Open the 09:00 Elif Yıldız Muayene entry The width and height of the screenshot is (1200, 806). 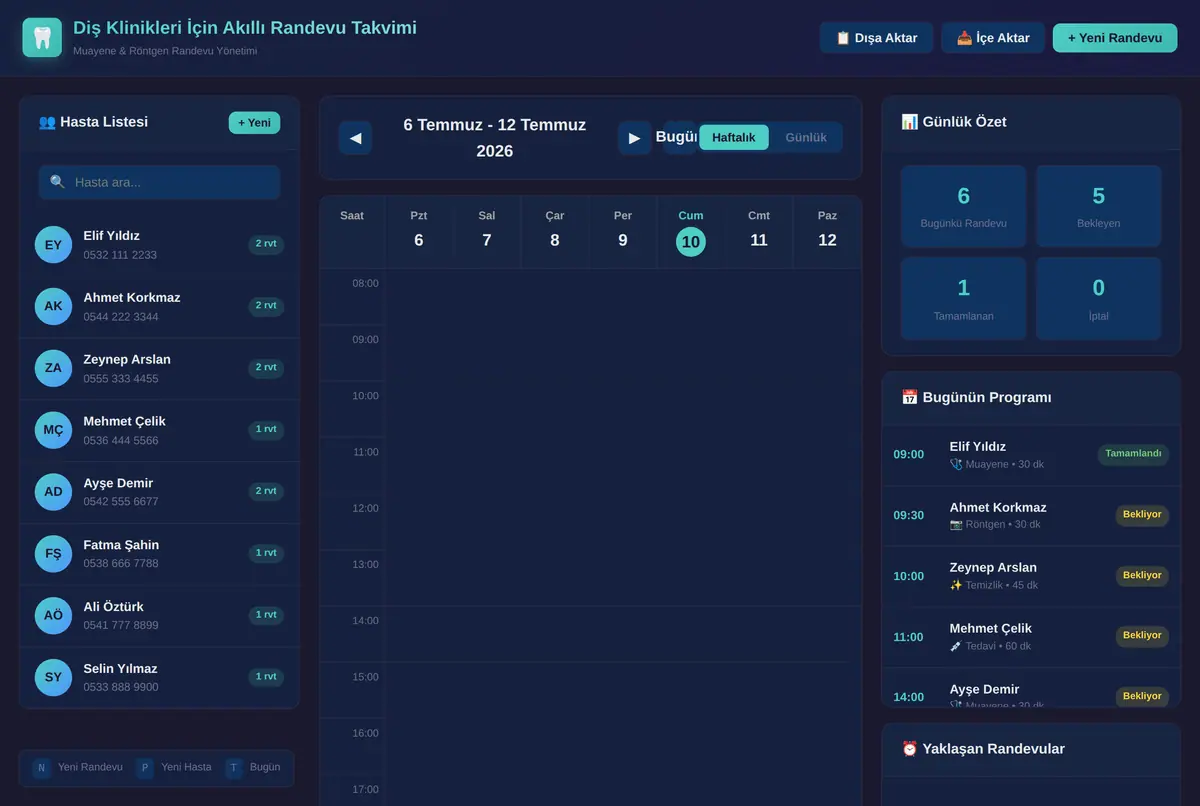(1031, 455)
